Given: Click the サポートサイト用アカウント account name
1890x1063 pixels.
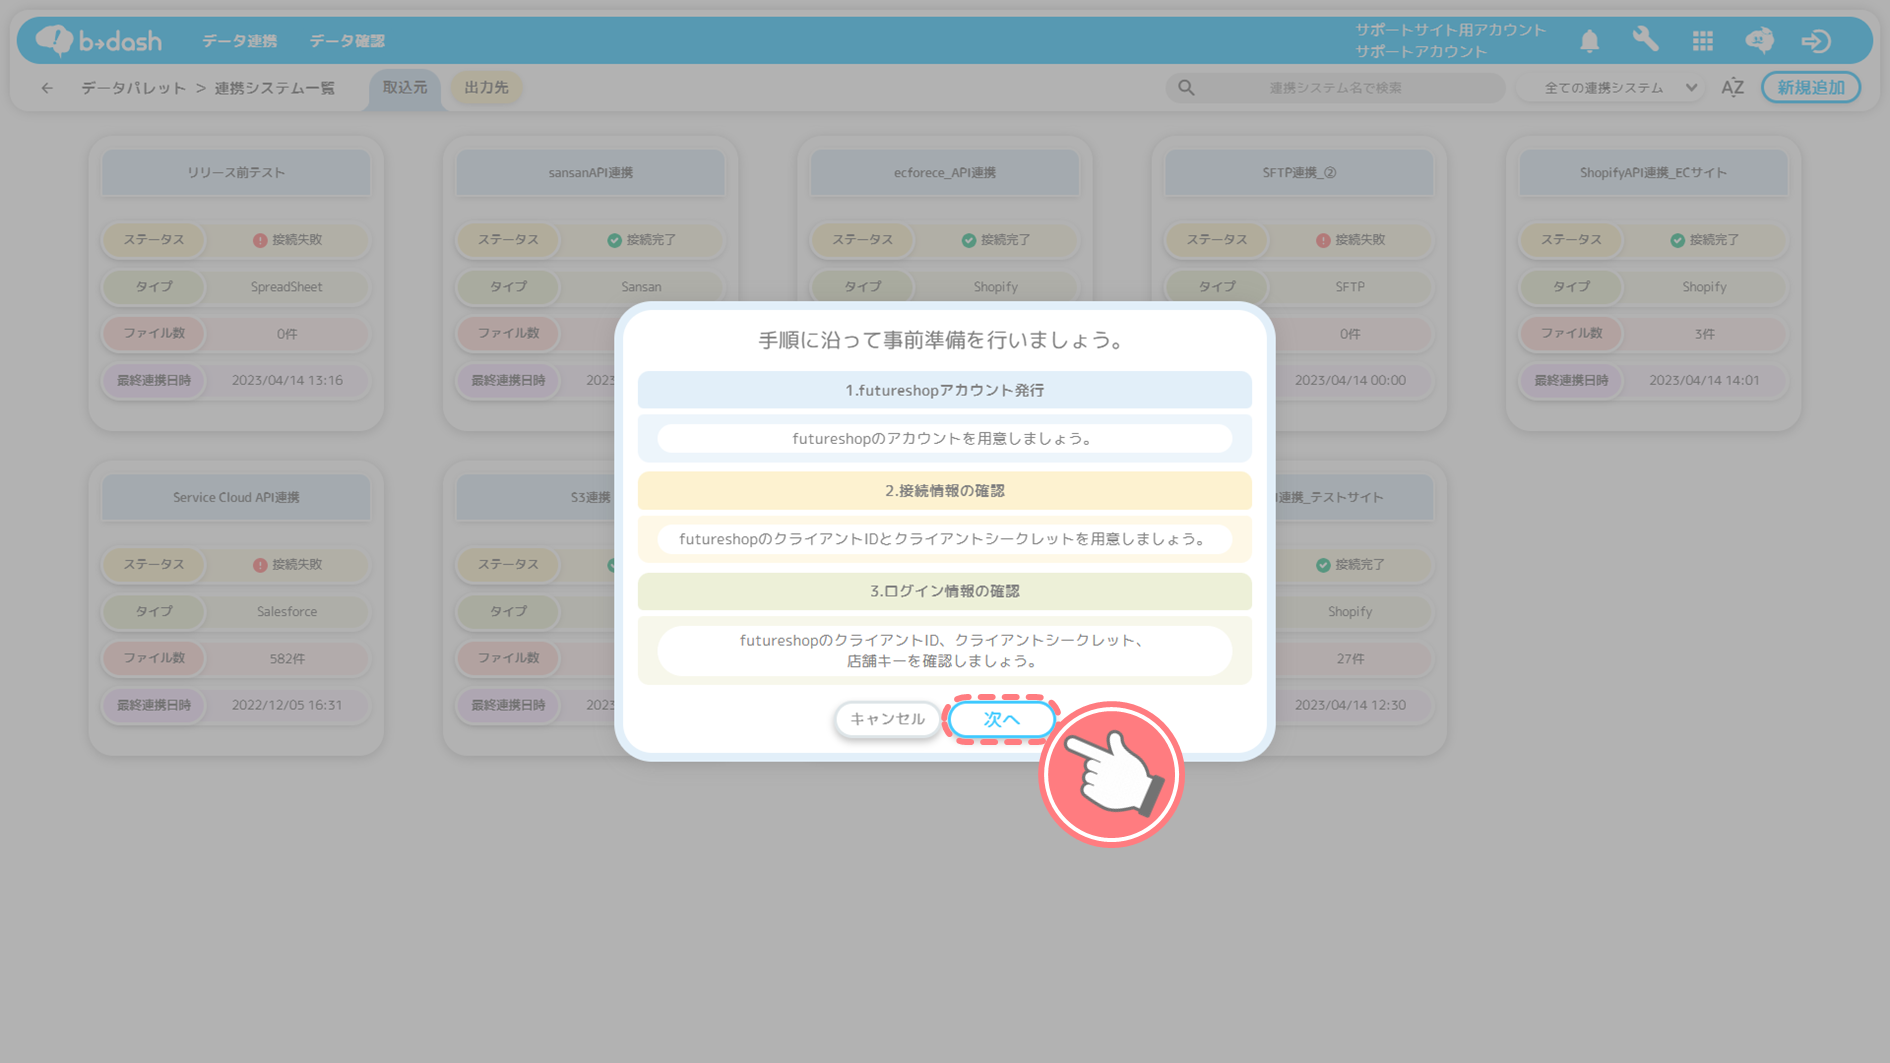Looking at the screenshot, I should 1449,30.
